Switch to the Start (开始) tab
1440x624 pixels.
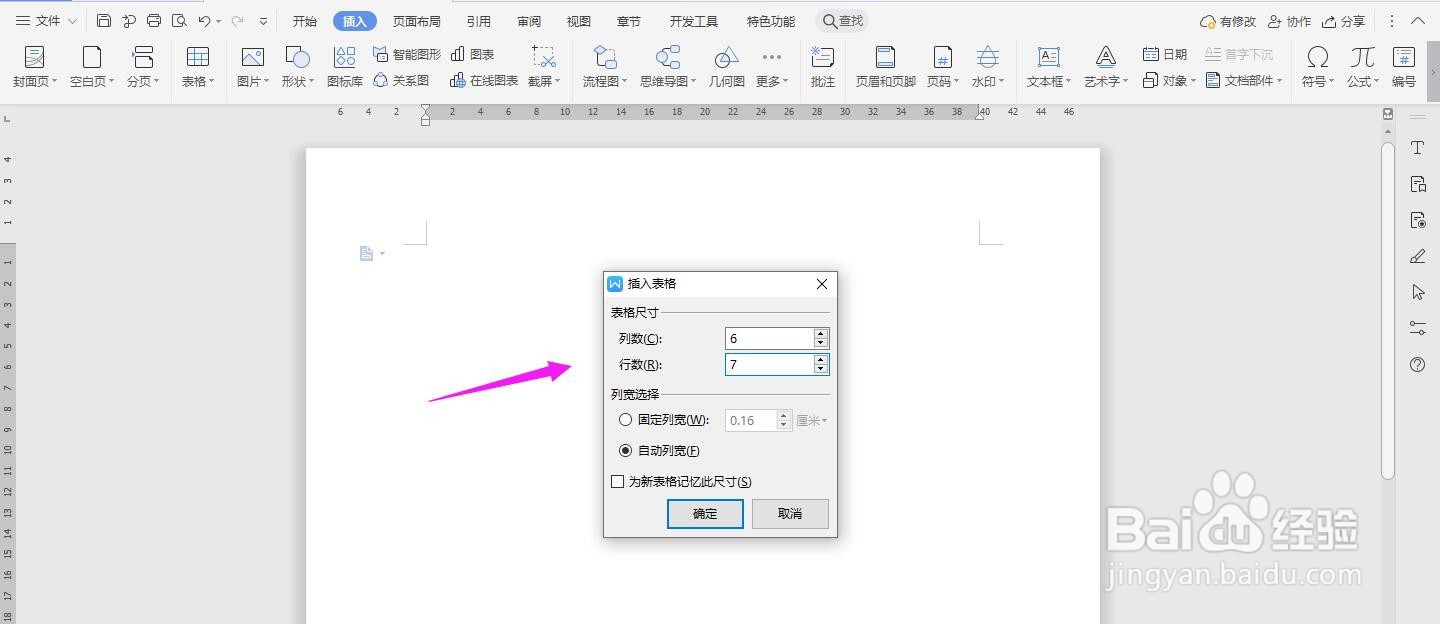tap(305, 21)
